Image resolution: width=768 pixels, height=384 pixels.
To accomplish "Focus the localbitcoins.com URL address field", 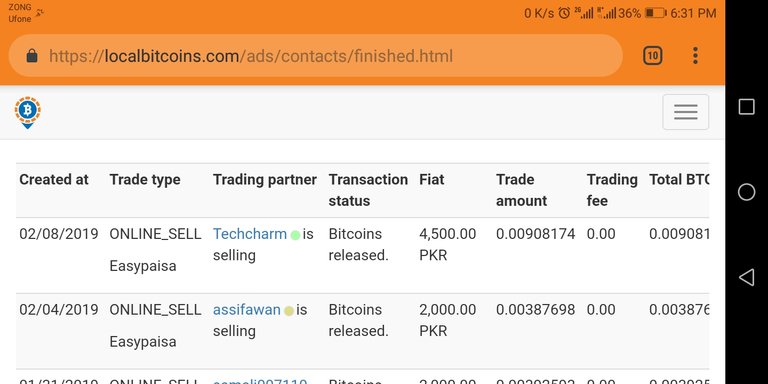I will [x=315, y=55].
